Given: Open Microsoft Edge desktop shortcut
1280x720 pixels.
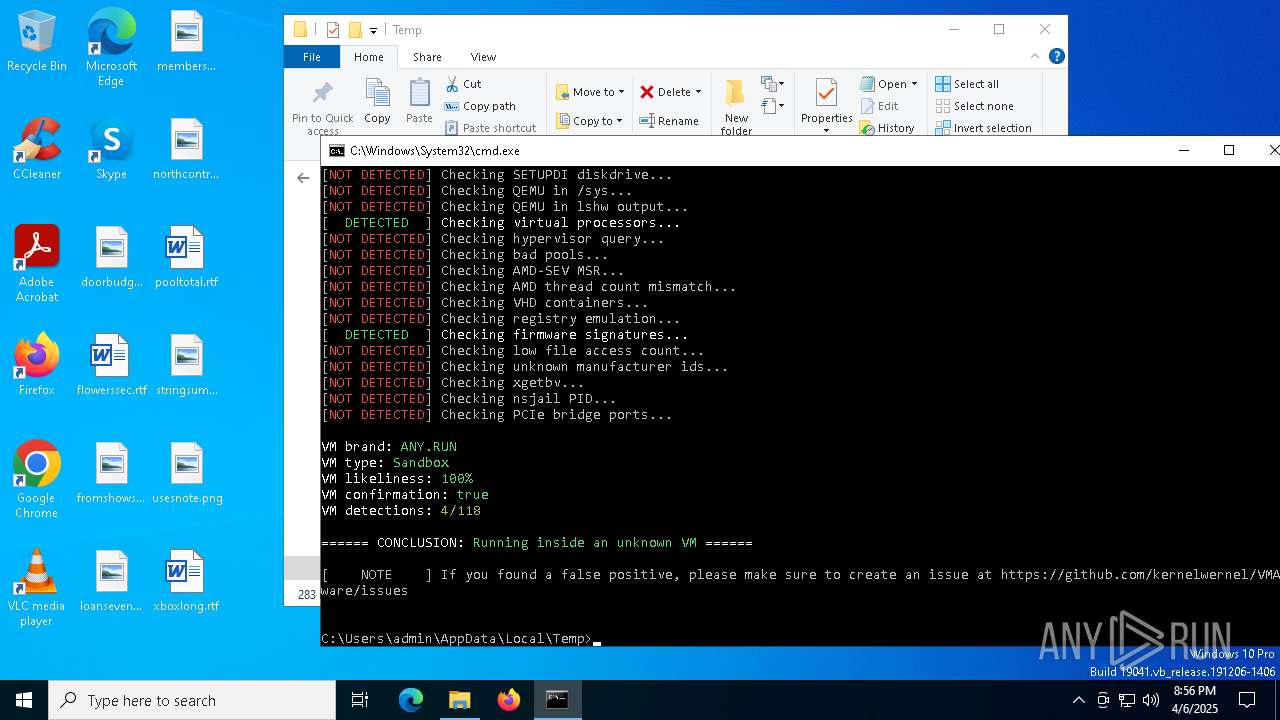Looking at the screenshot, I should (111, 47).
